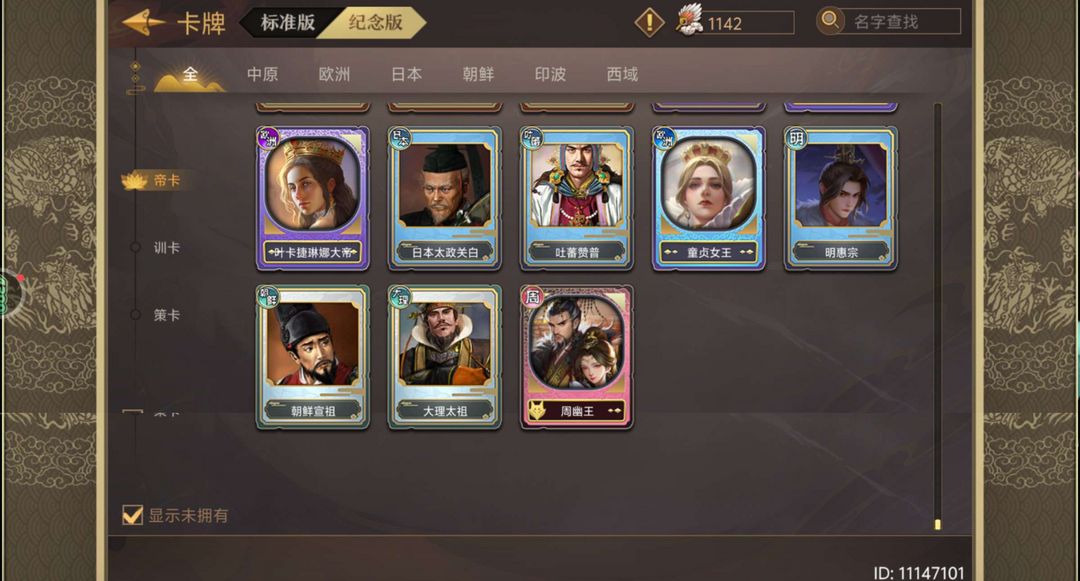The width and height of the screenshot is (1080, 581).
Task: Click the magnifying glass search icon
Action: (x=831, y=21)
